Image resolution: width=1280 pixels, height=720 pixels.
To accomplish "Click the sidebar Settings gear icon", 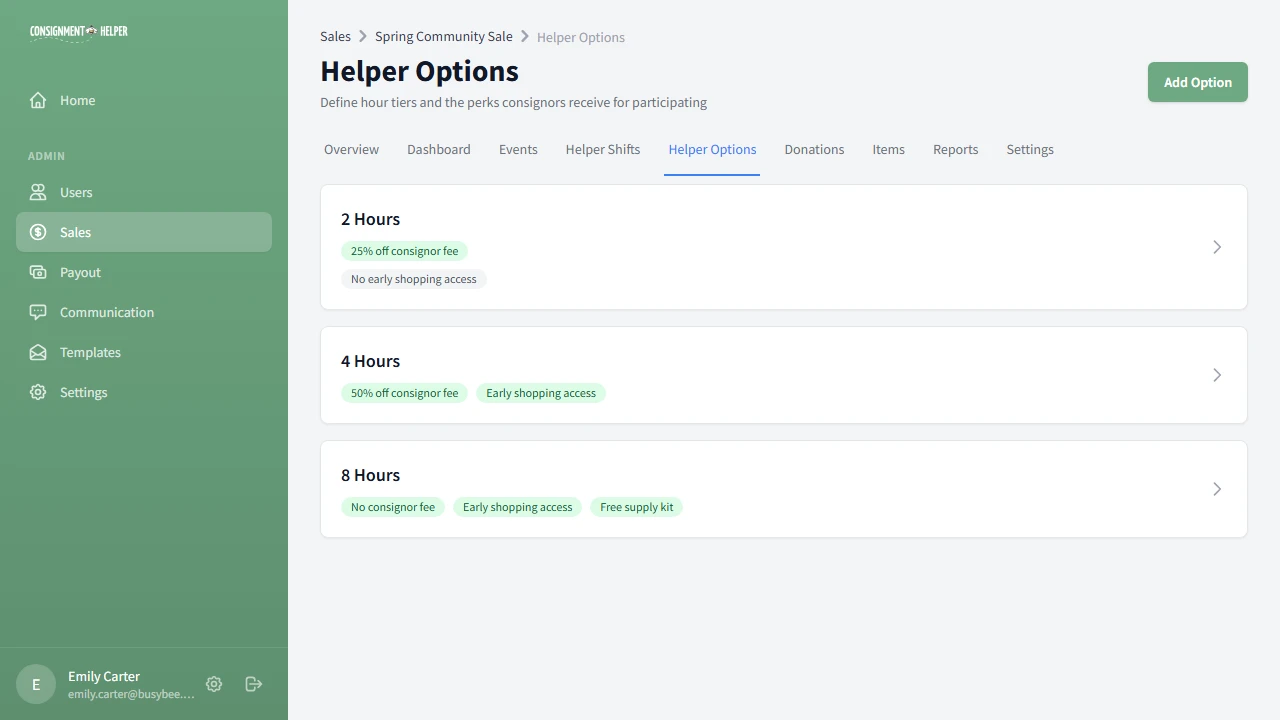I will pos(37,392).
